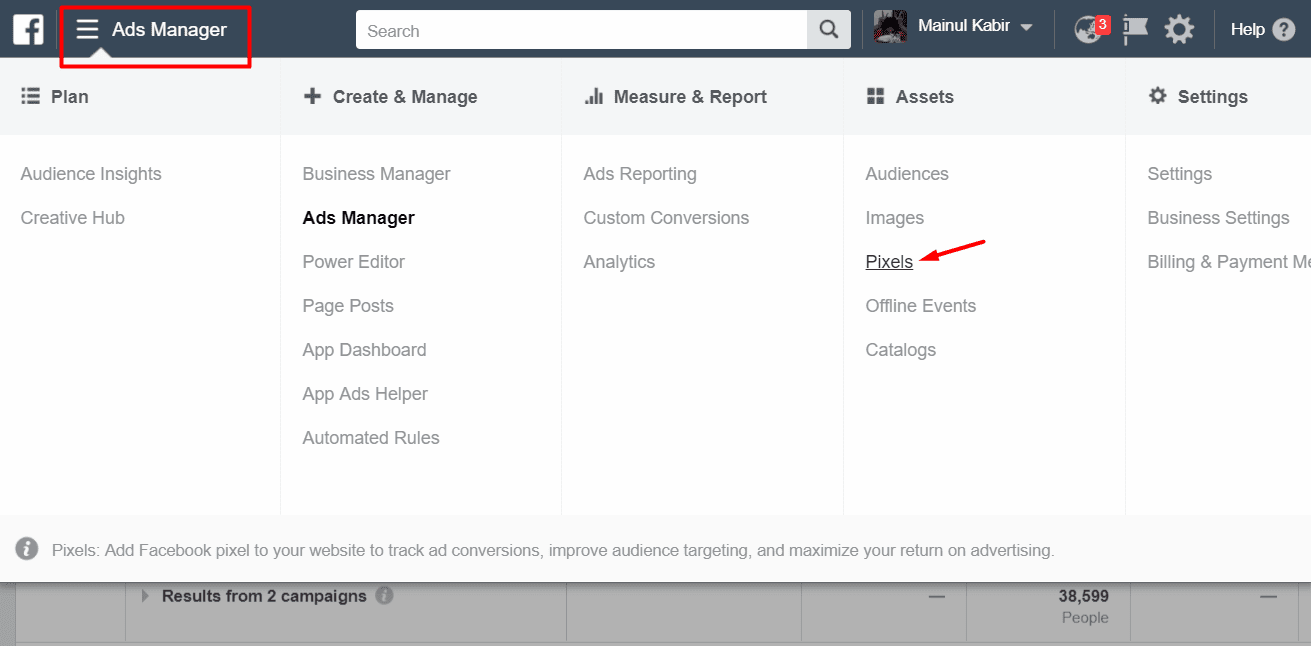Click the Assets column heading

coord(925,97)
